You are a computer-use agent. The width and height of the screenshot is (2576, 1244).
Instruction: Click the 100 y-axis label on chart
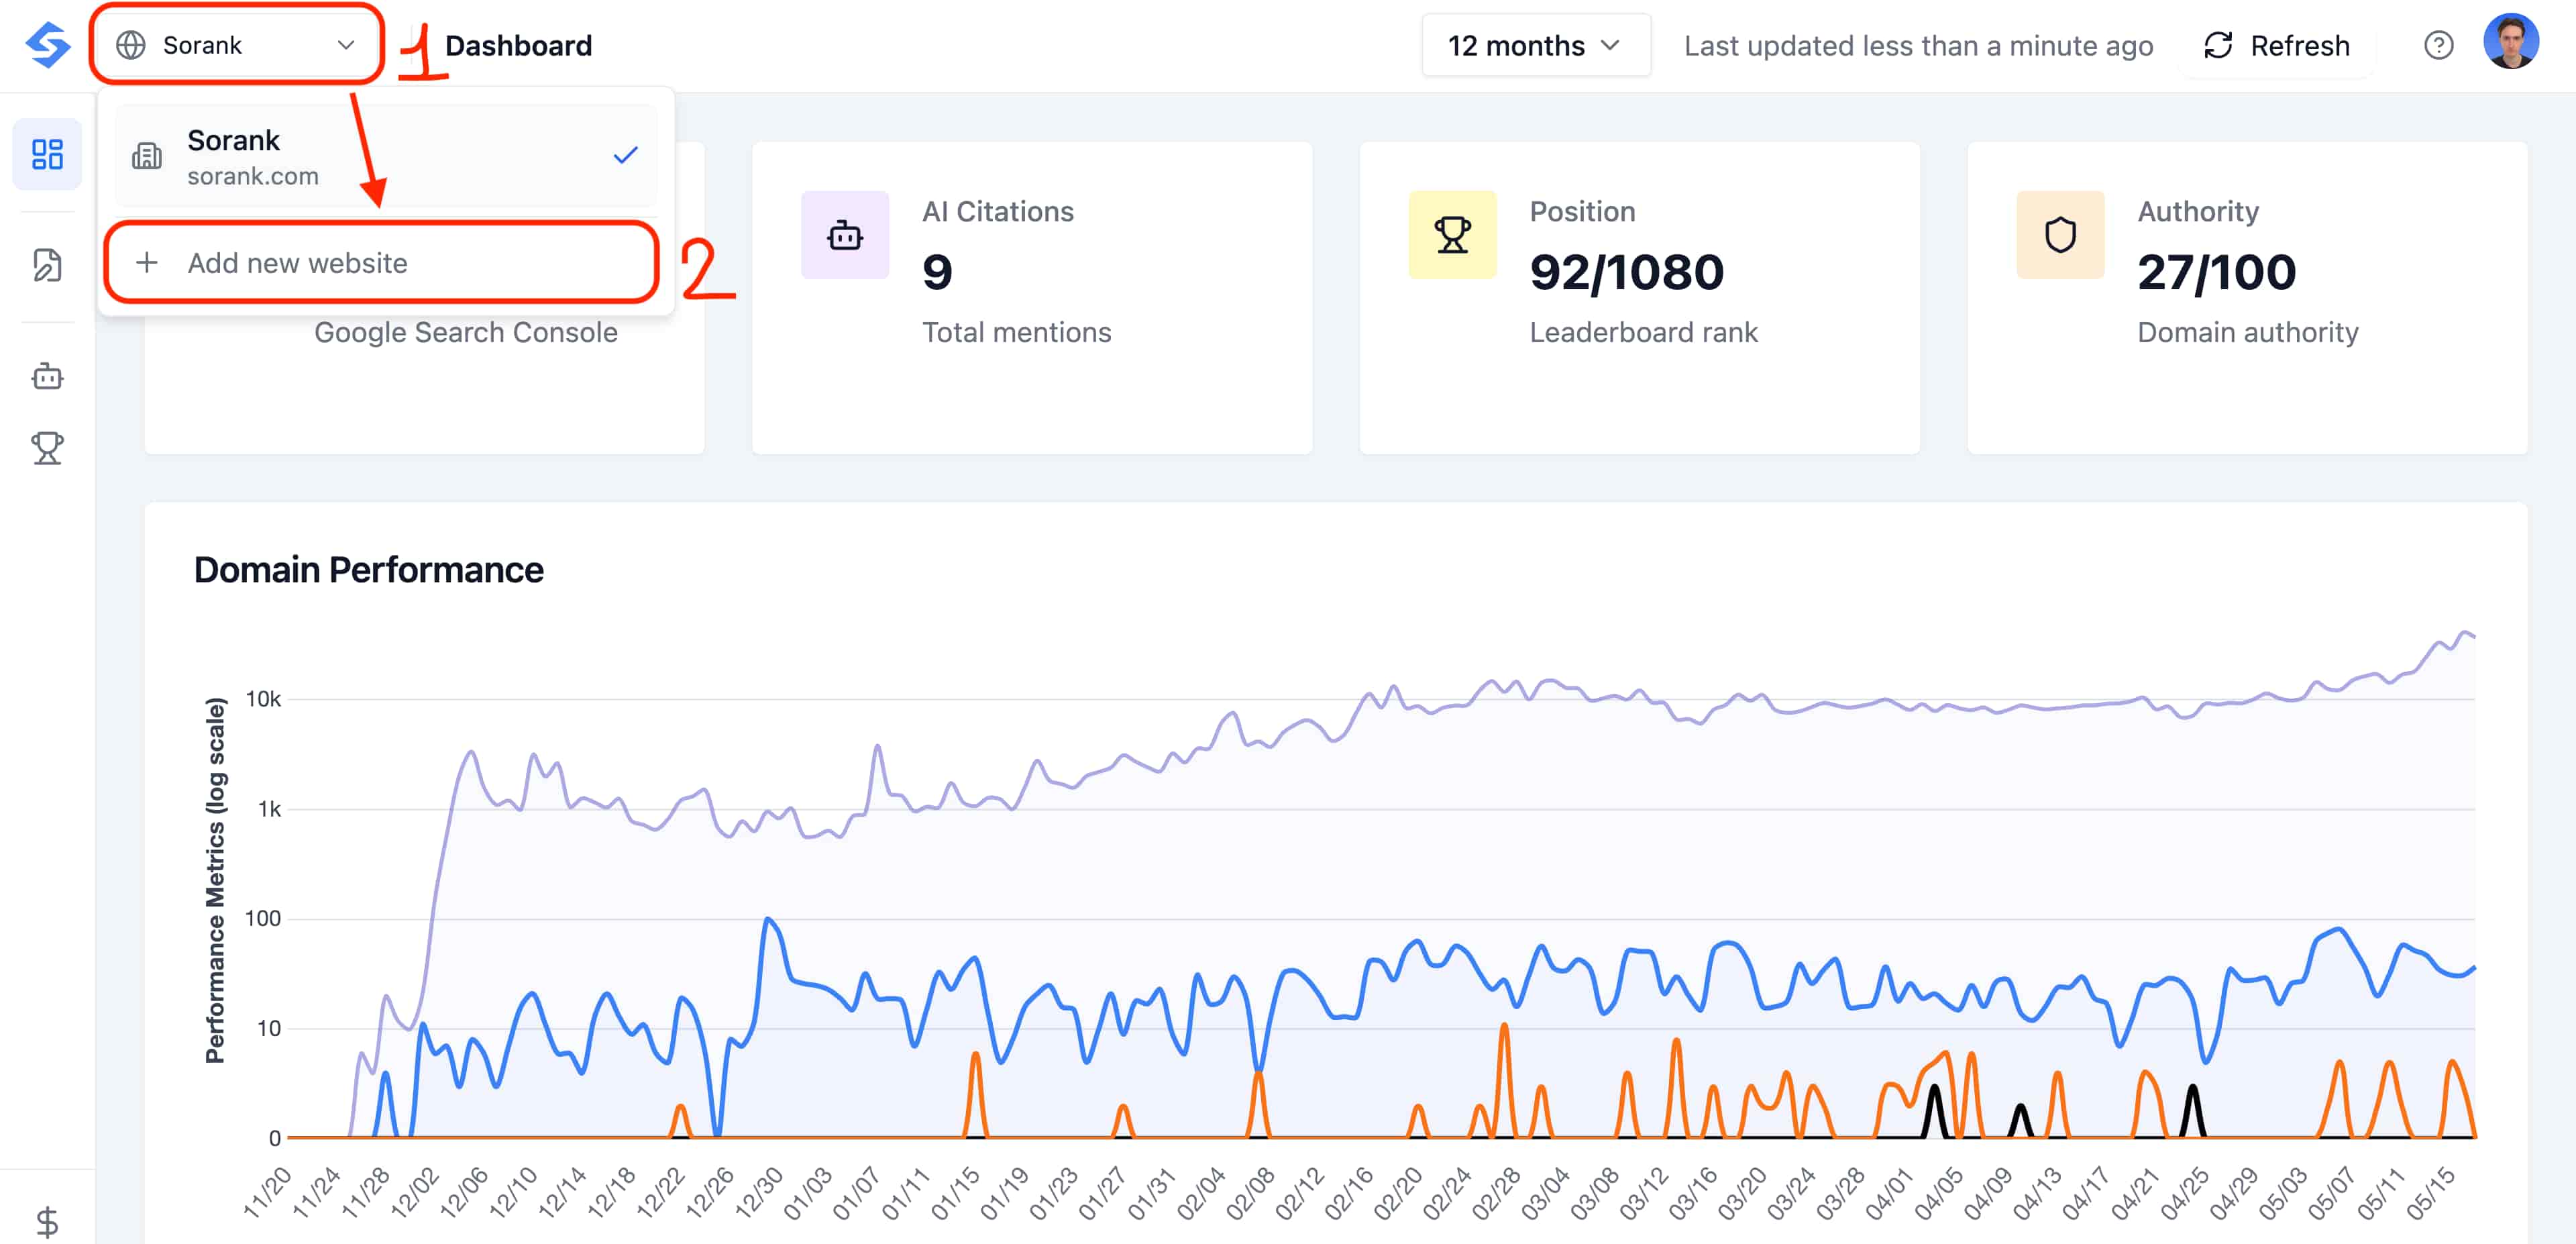click(262, 918)
